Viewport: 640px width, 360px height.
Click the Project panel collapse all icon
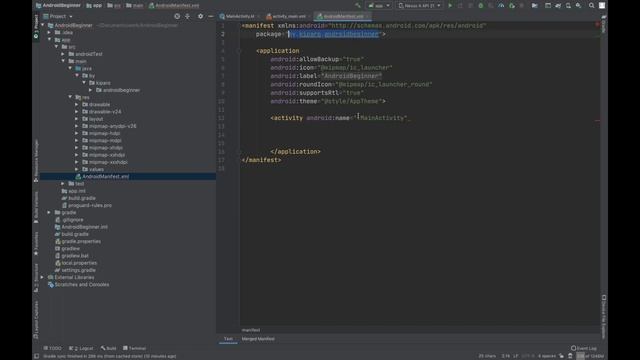tap(187, 16)
